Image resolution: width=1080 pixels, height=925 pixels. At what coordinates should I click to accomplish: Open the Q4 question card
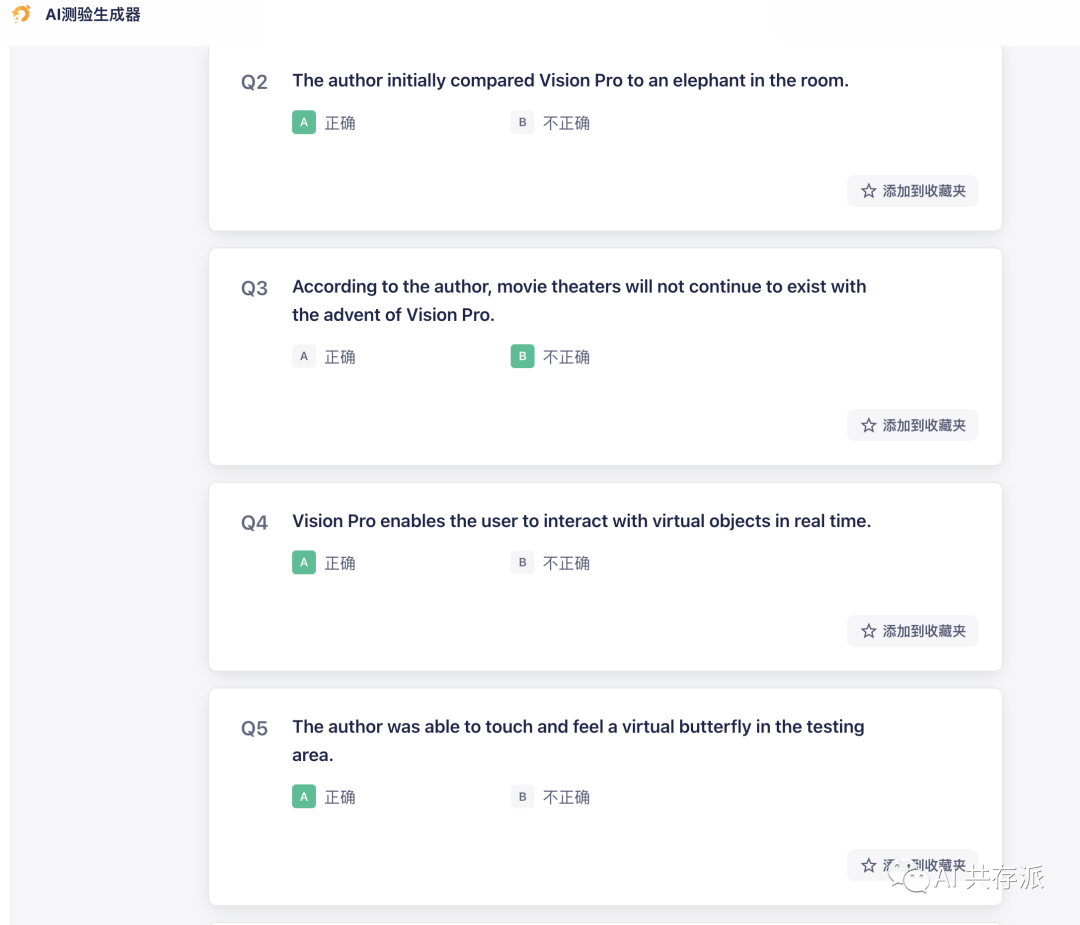pyautogui.click(x=605, y=576)
